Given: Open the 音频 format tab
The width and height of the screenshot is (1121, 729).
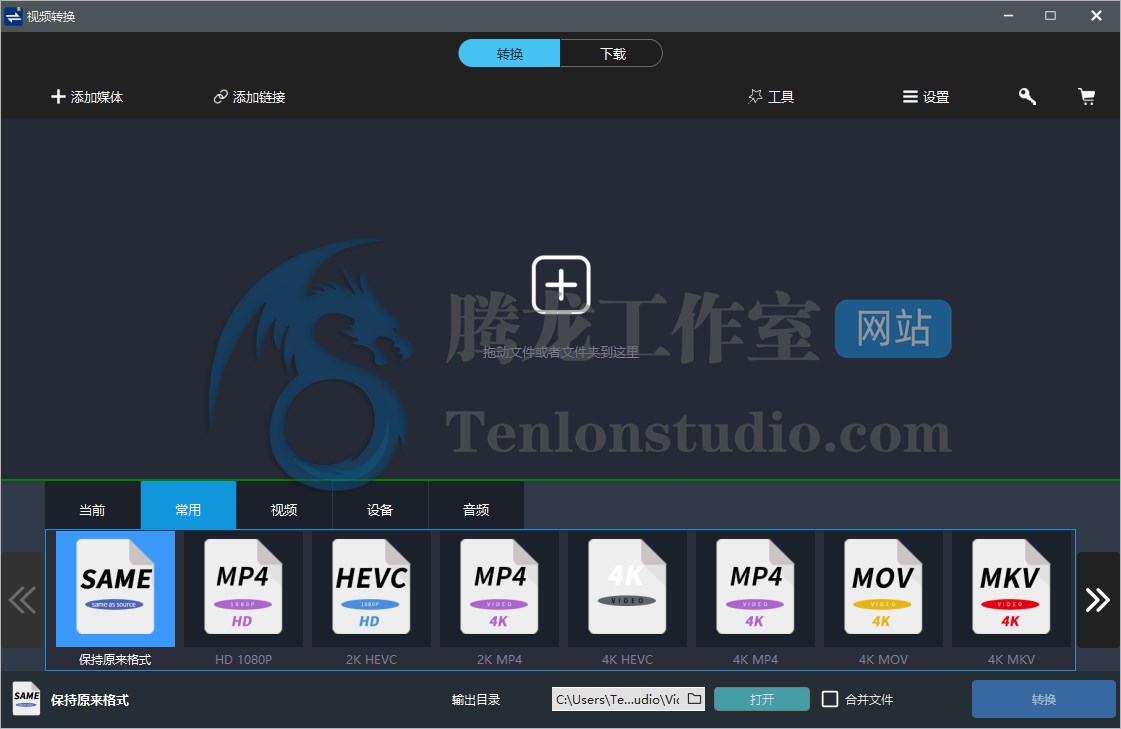Looking at the screenshot, I should [x=476, y=509].
